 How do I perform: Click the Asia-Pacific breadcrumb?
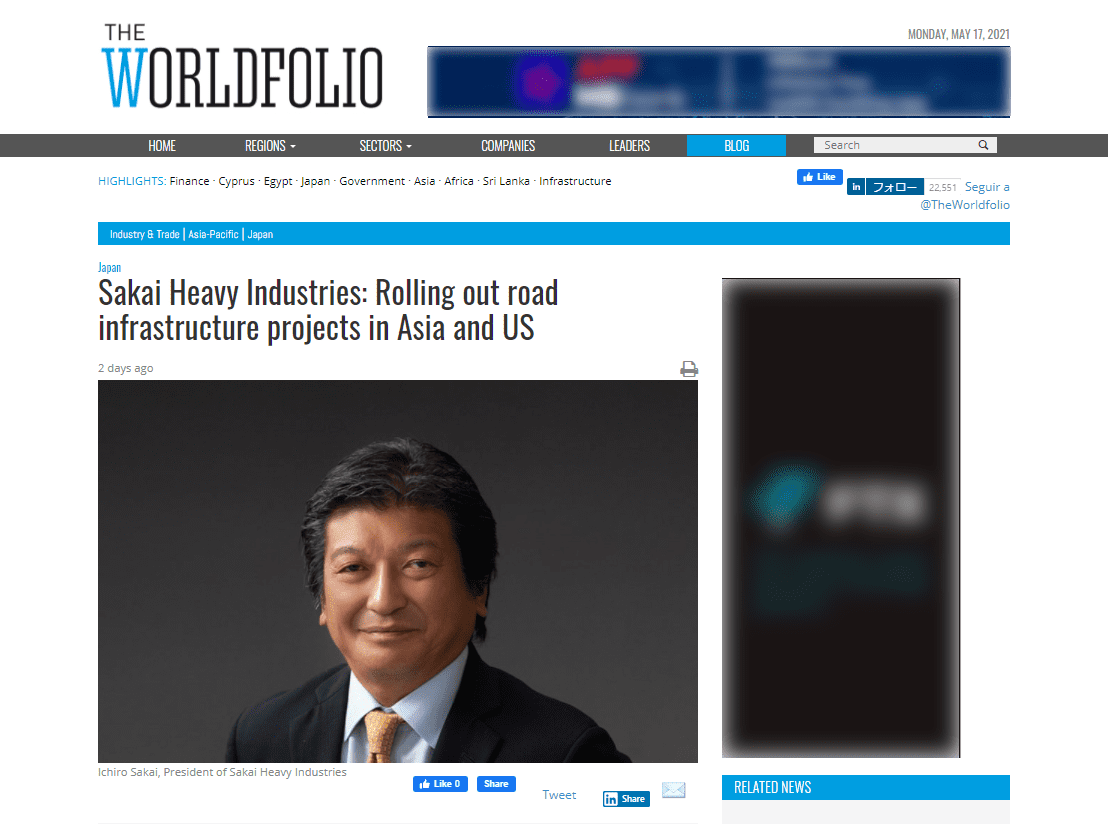pyautogui.click(x=213, y=234)
